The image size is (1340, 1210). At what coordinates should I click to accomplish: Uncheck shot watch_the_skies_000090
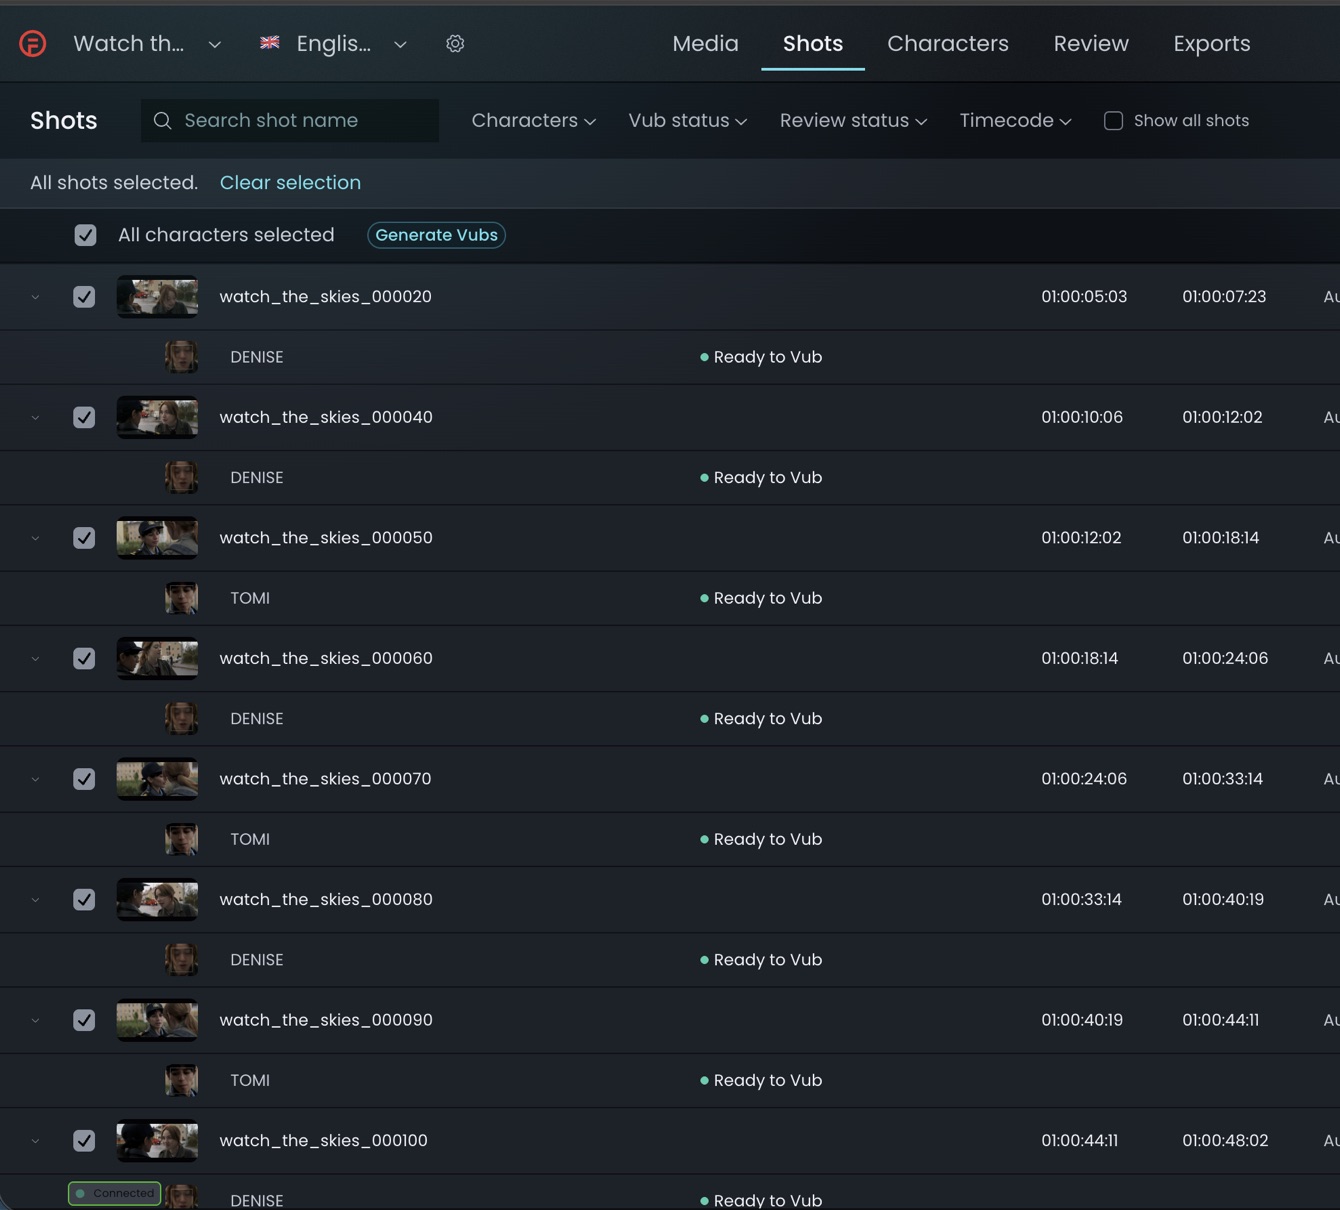[84, 1020]
